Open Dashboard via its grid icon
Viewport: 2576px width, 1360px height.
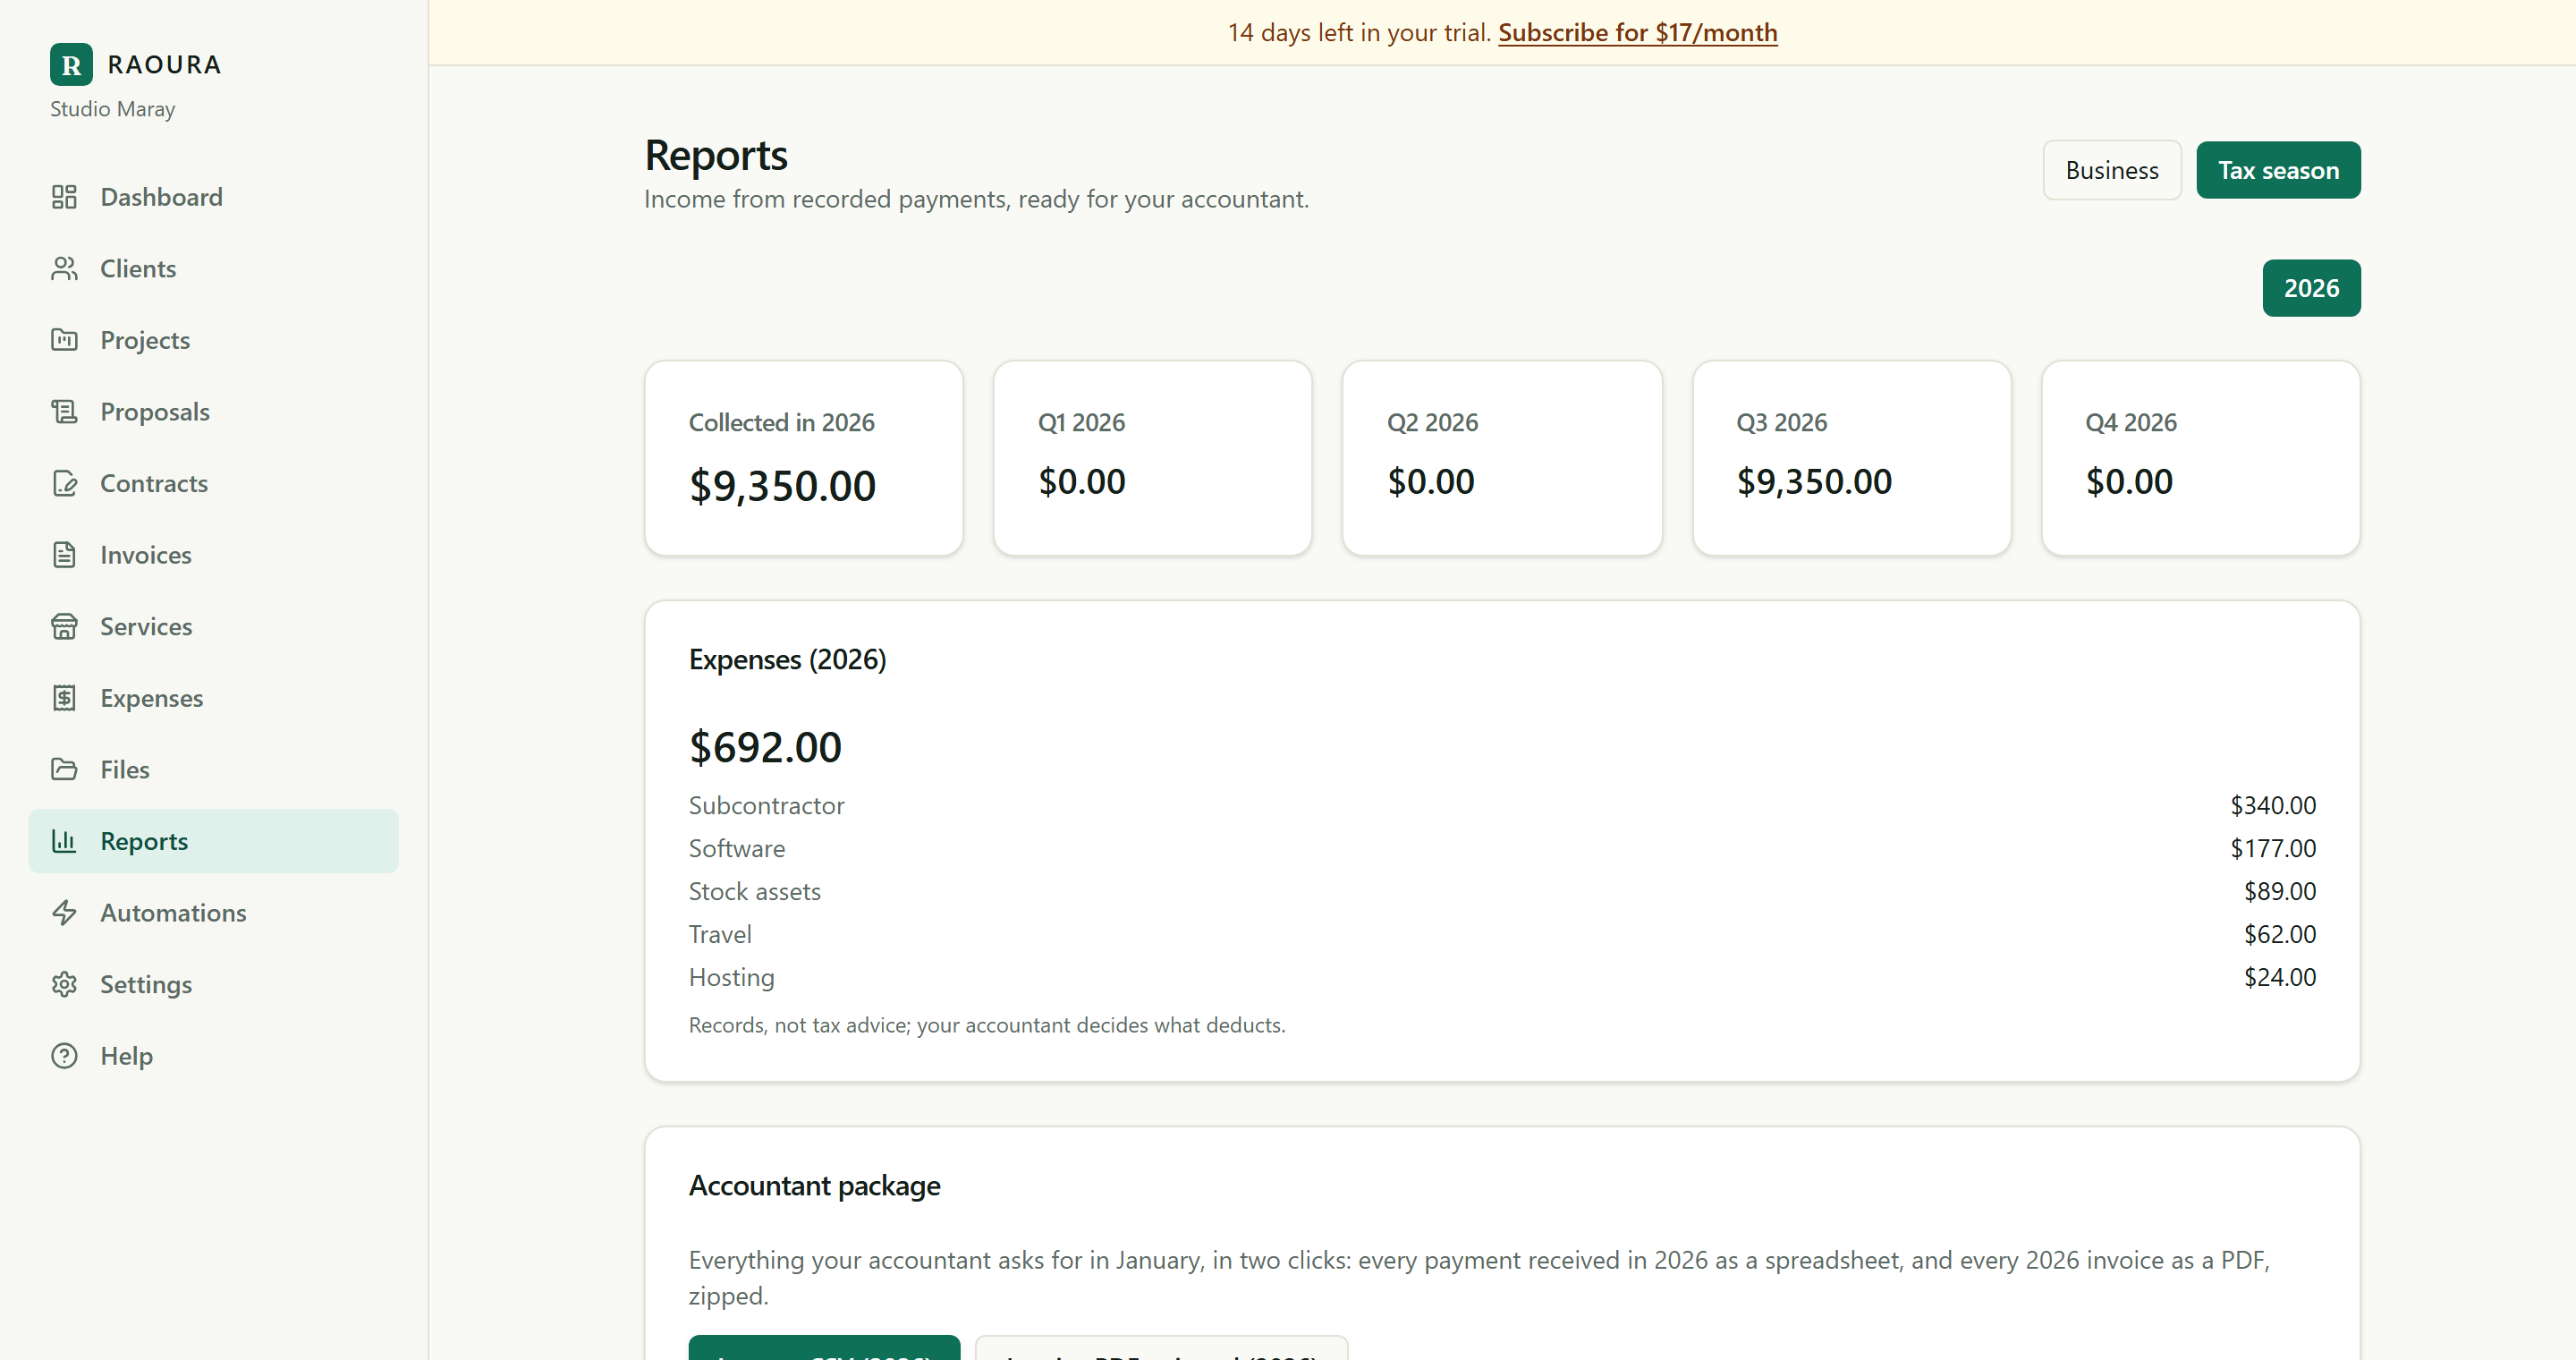(64, 197)
